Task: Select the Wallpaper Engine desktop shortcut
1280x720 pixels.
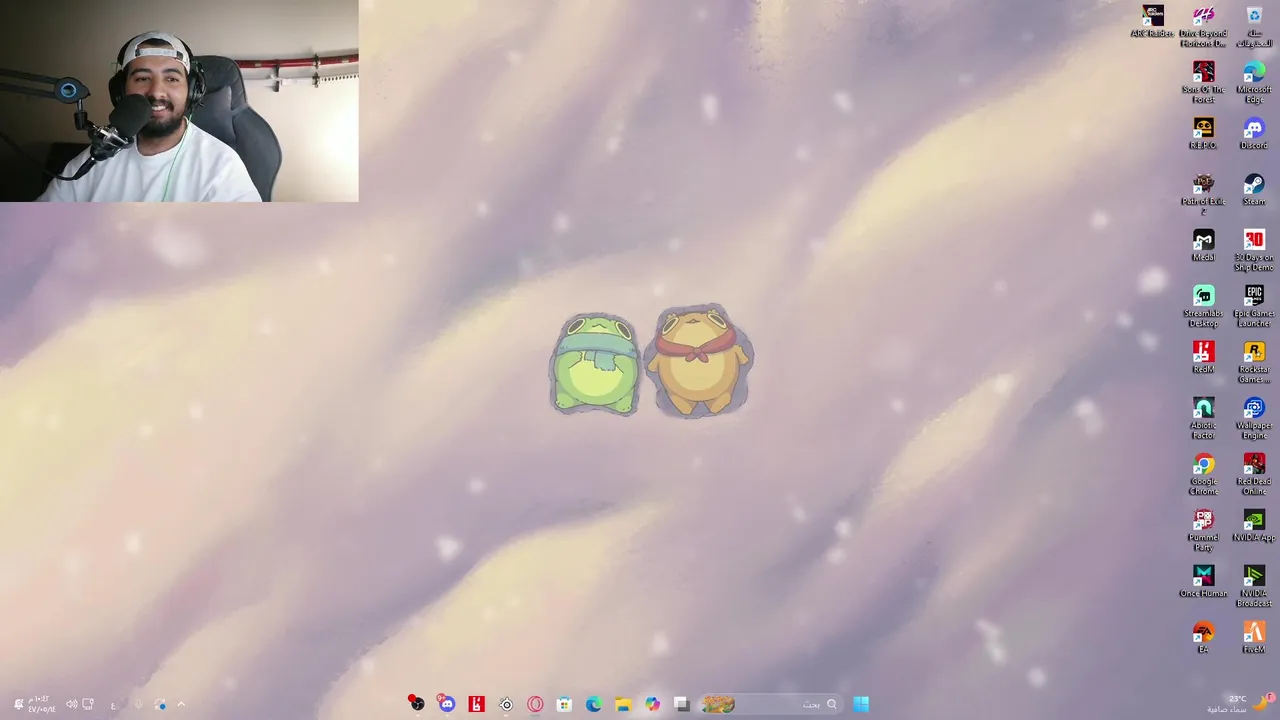Action: coord(1254,418)
